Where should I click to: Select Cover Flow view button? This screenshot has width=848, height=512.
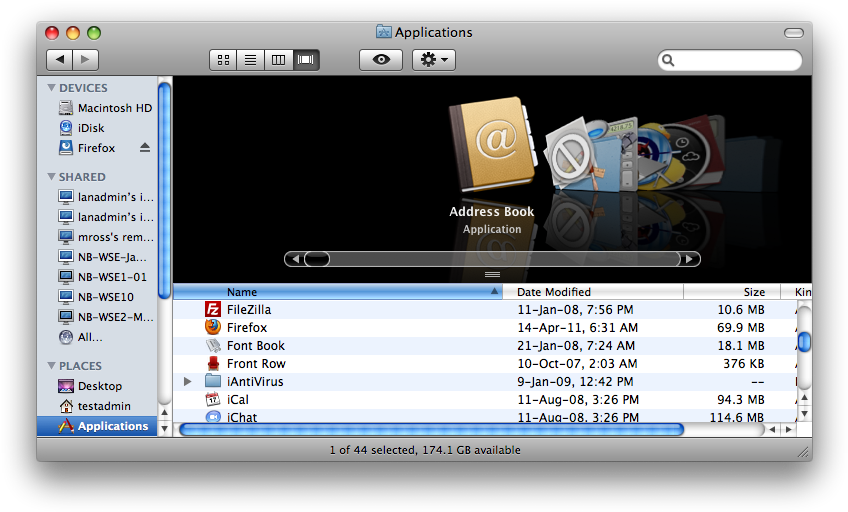click(x=306, y=60)
